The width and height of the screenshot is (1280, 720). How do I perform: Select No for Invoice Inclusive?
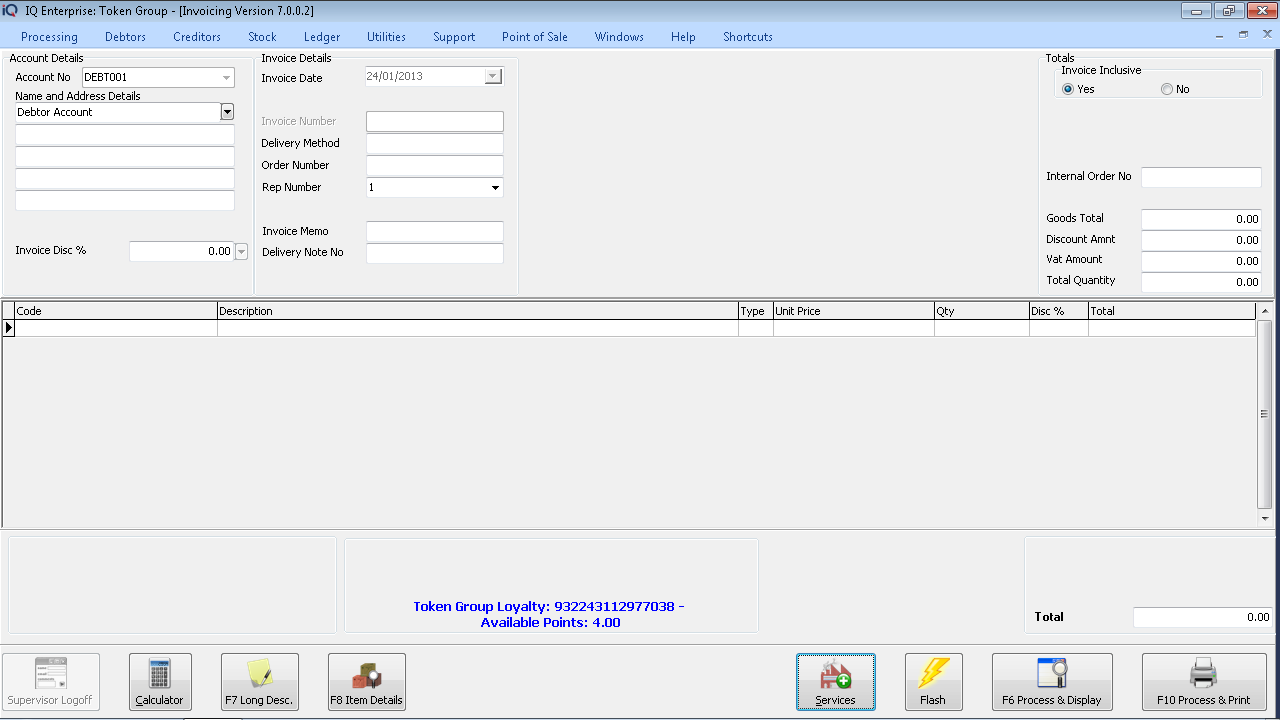1166,89
